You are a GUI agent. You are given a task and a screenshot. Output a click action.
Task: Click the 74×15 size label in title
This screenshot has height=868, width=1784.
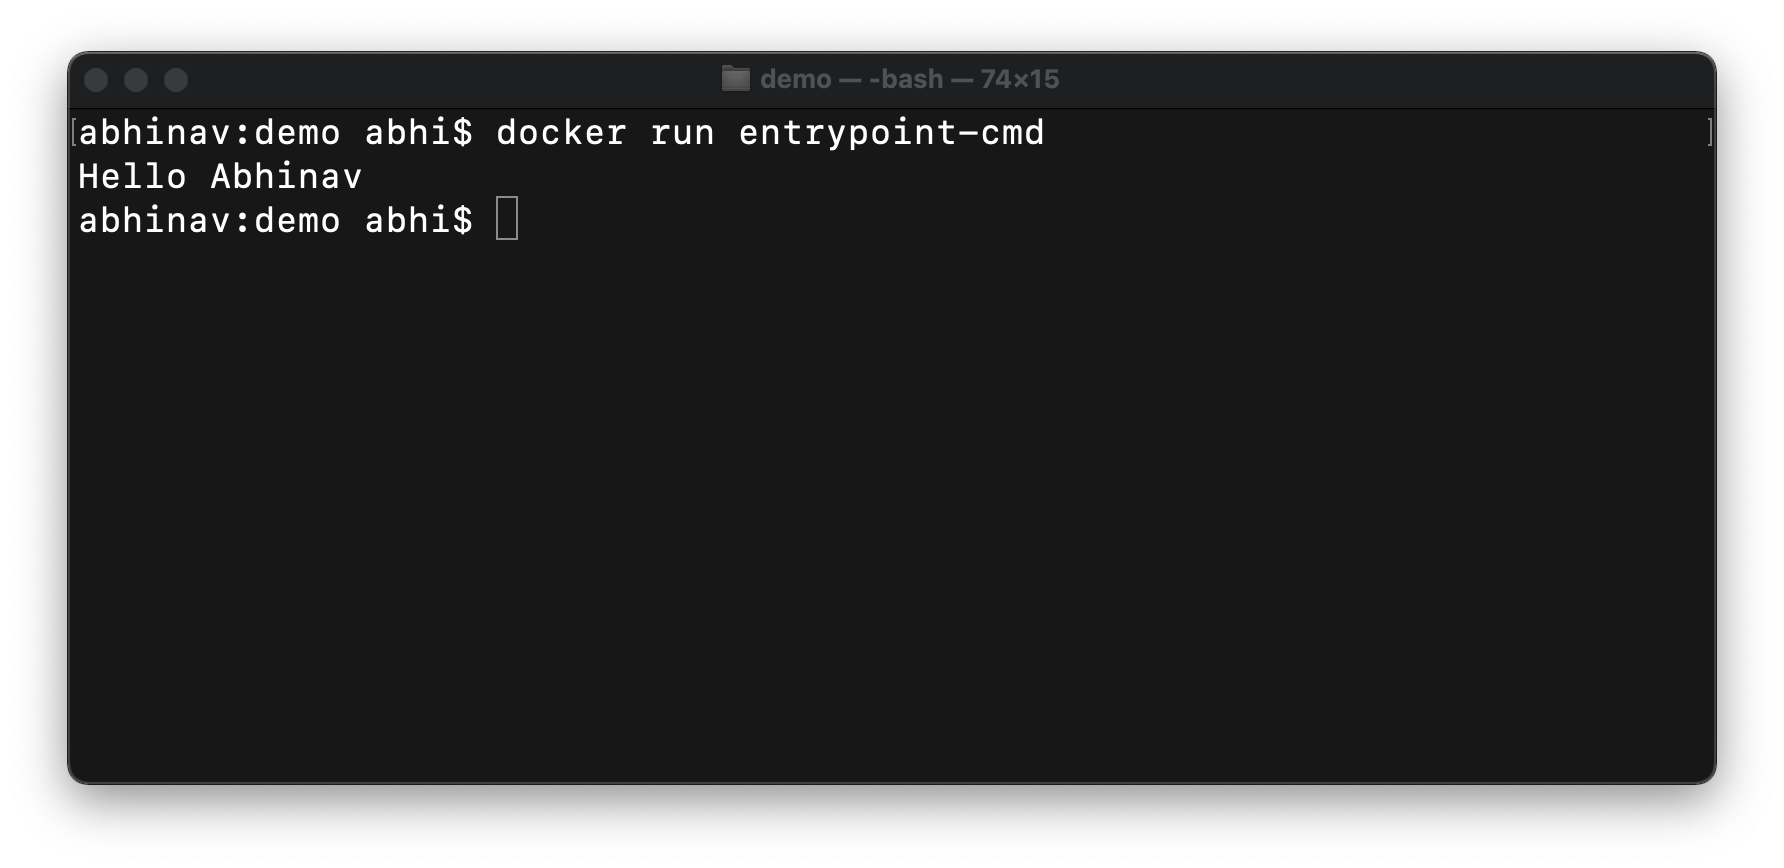pos(1018,78)
